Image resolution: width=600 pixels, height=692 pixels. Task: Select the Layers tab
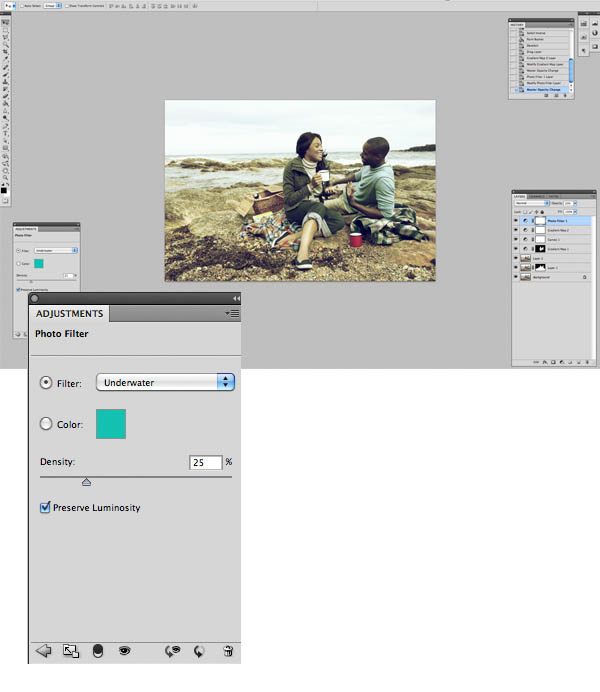[520, 196]
